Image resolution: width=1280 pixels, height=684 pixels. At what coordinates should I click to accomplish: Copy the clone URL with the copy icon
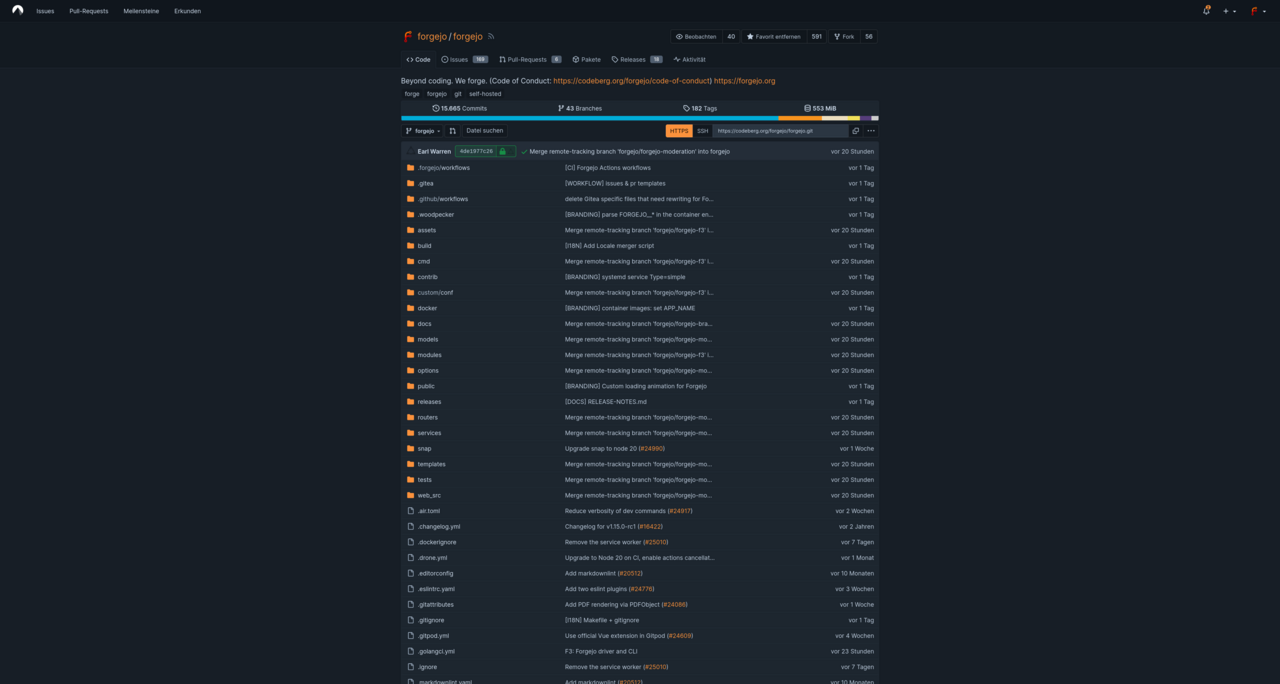click(855, 130)
